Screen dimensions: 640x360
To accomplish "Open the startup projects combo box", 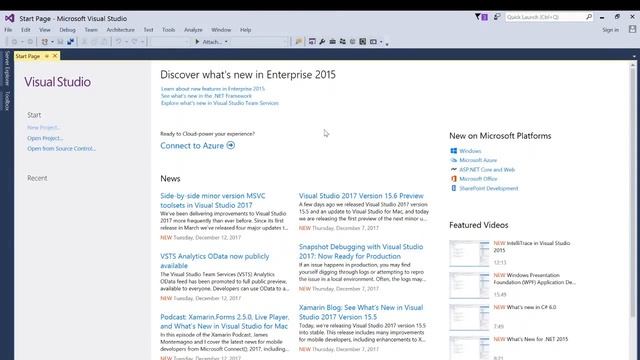I will pyautogui.click(x=260, y=42).
